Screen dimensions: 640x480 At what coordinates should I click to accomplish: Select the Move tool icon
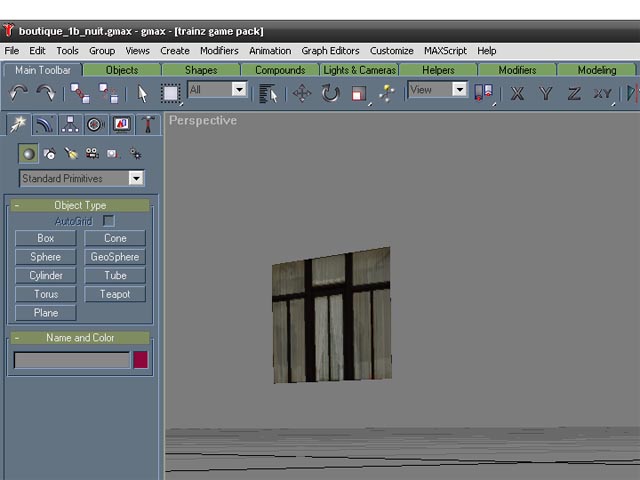click(x=301, y=93)
